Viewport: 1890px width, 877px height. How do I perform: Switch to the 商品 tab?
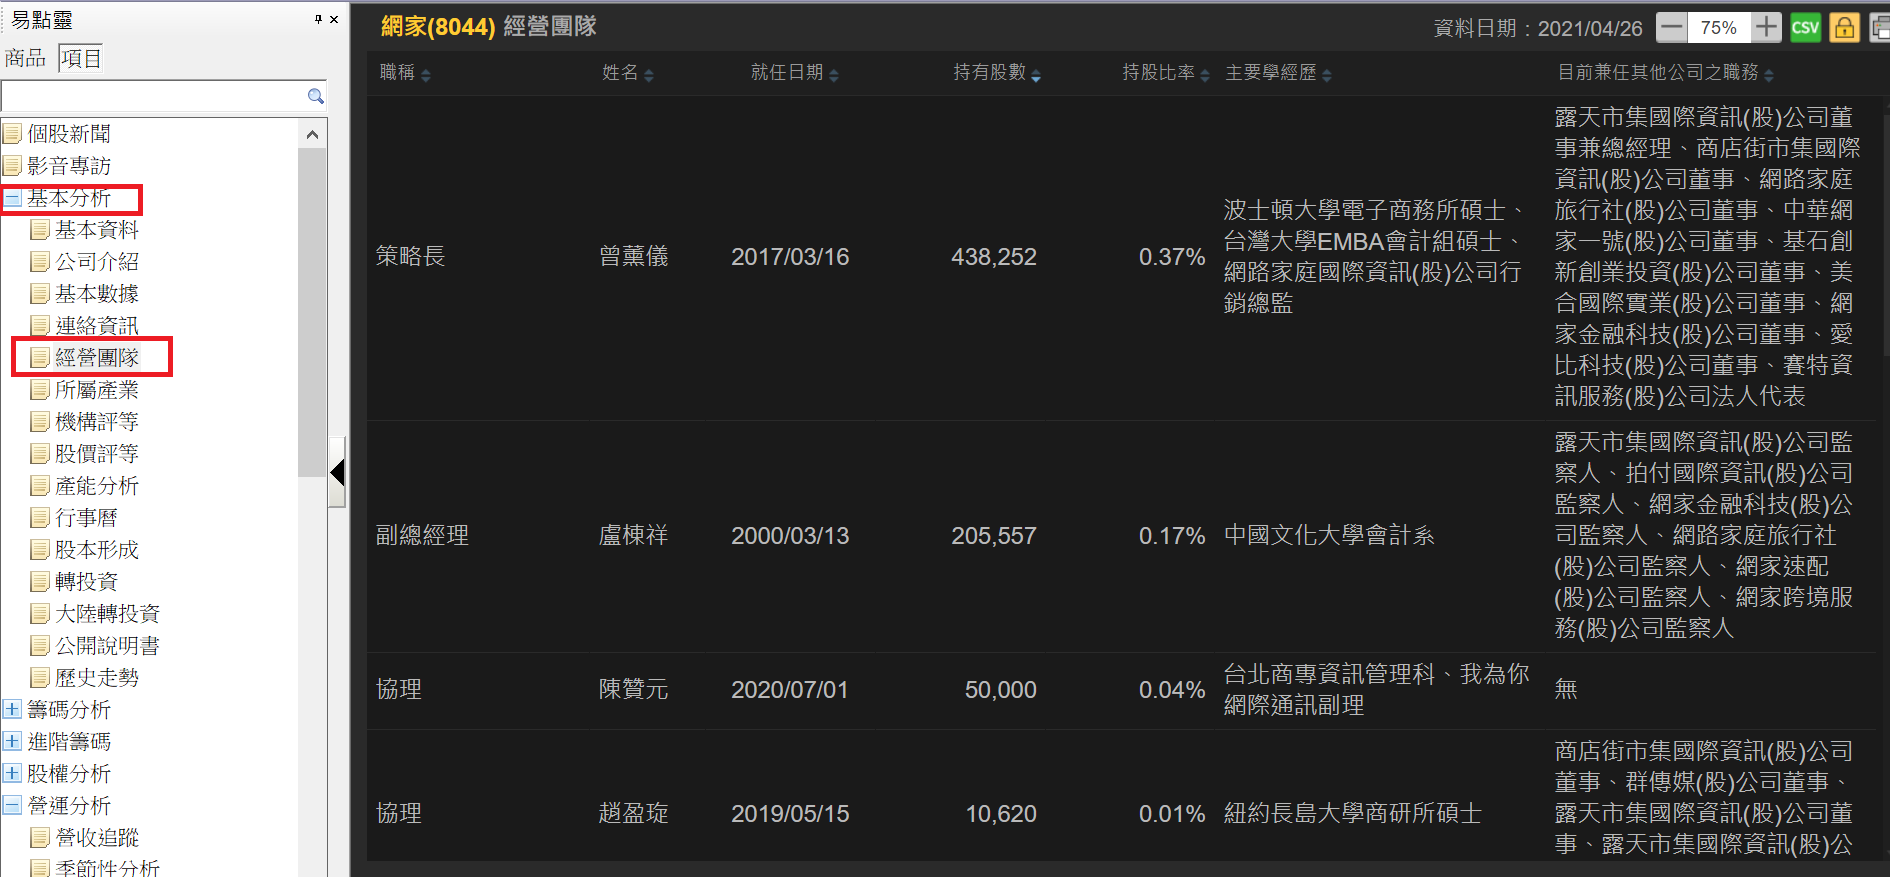pos(25,58)
